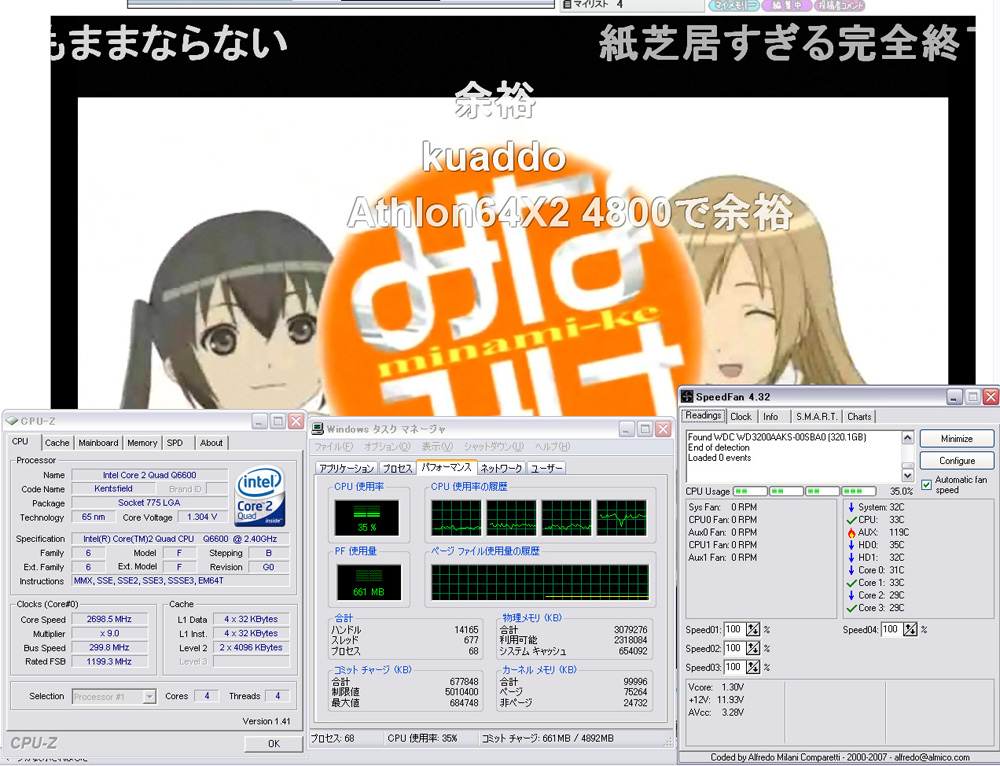The image size is (1000, 766).
Task: Click the Task Manager title bar icon
Action: click(x=317, y=429)
